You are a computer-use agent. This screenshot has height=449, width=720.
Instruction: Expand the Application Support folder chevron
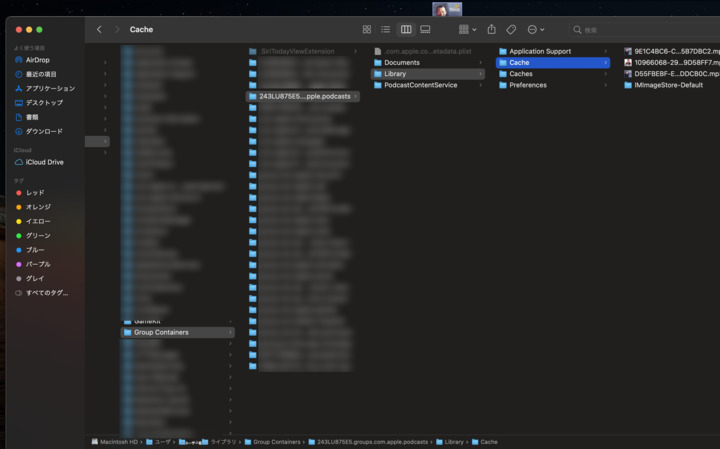pos(605,51)
